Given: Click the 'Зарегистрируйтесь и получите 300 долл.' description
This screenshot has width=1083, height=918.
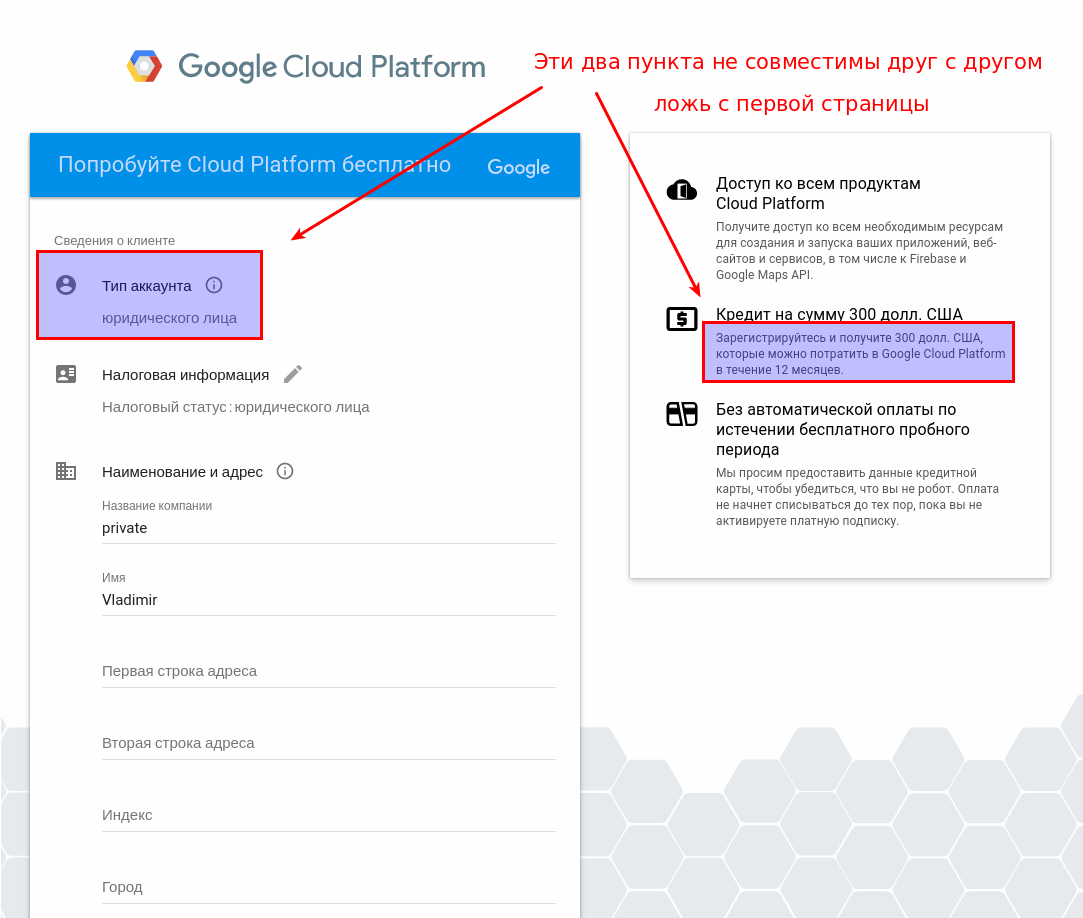Looking at the screenshot, I should 860,354.
